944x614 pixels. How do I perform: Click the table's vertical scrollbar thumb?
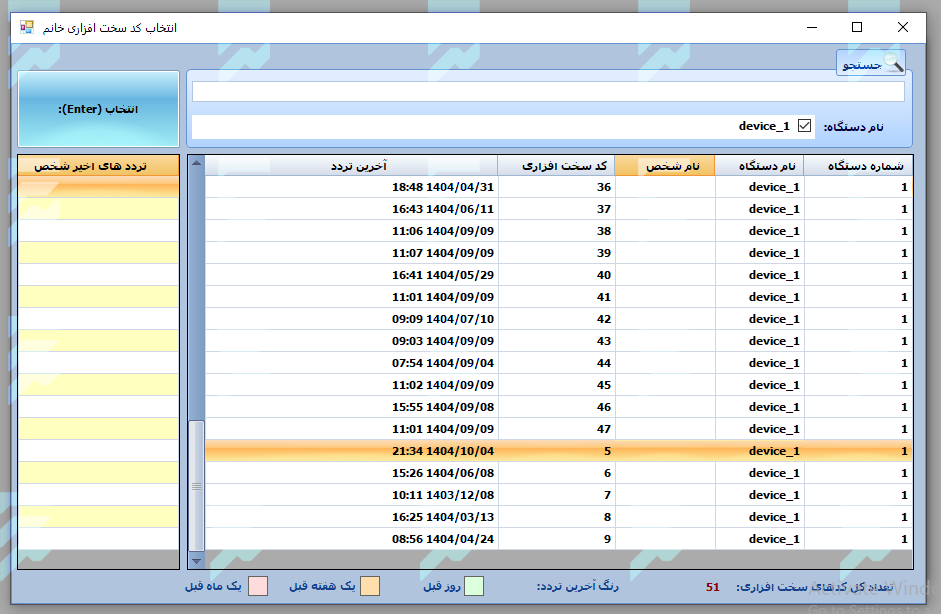pos(197,485)
